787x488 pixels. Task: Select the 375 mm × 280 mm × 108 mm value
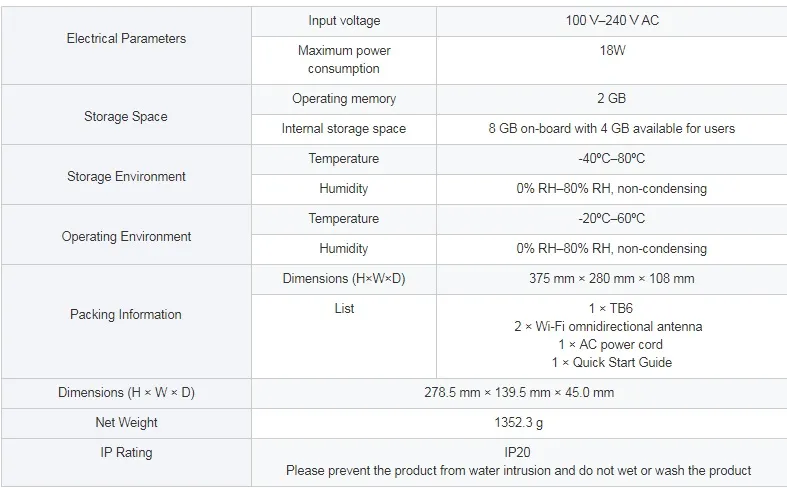pyautogui.click(x=611, y=279)
